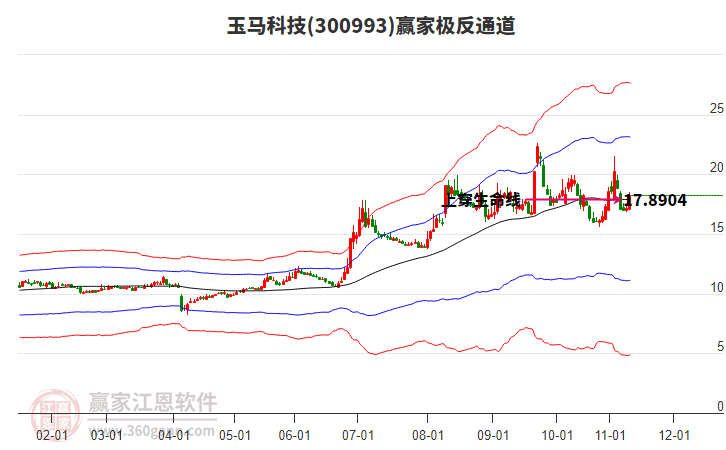Select the 0 y-axis label
This screenshot has width=726, height=450.
720,406
